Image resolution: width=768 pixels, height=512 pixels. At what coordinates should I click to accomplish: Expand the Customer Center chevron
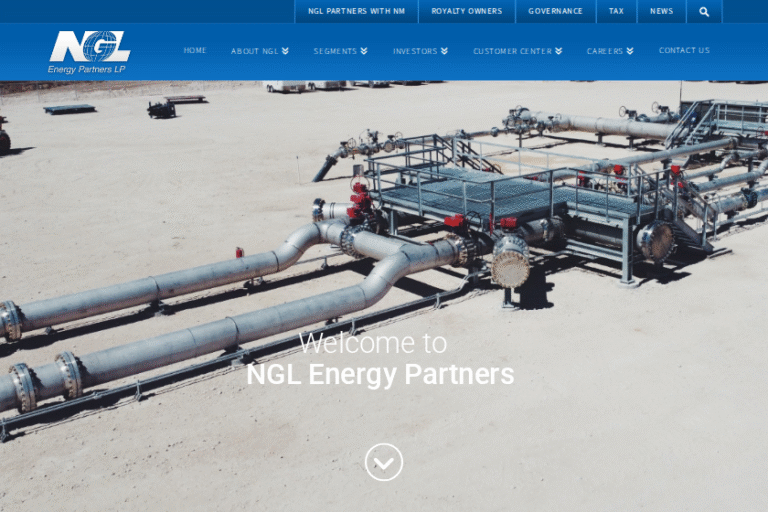pyautogui.click(x=559, y=51)
